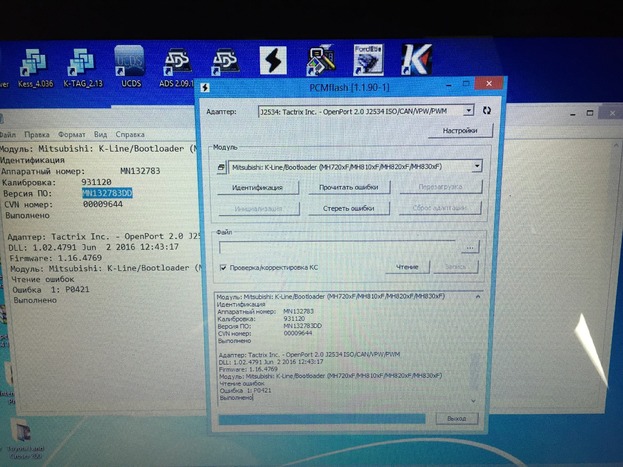Click the module list icon beside Mitsubishi dropdown
The image size is (623, 467).
tap(222, 166)
